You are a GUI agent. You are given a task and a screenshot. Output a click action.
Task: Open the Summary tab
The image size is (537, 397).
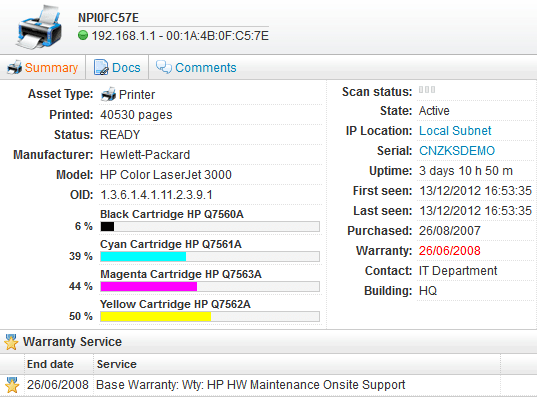click(x=43, y=67)
